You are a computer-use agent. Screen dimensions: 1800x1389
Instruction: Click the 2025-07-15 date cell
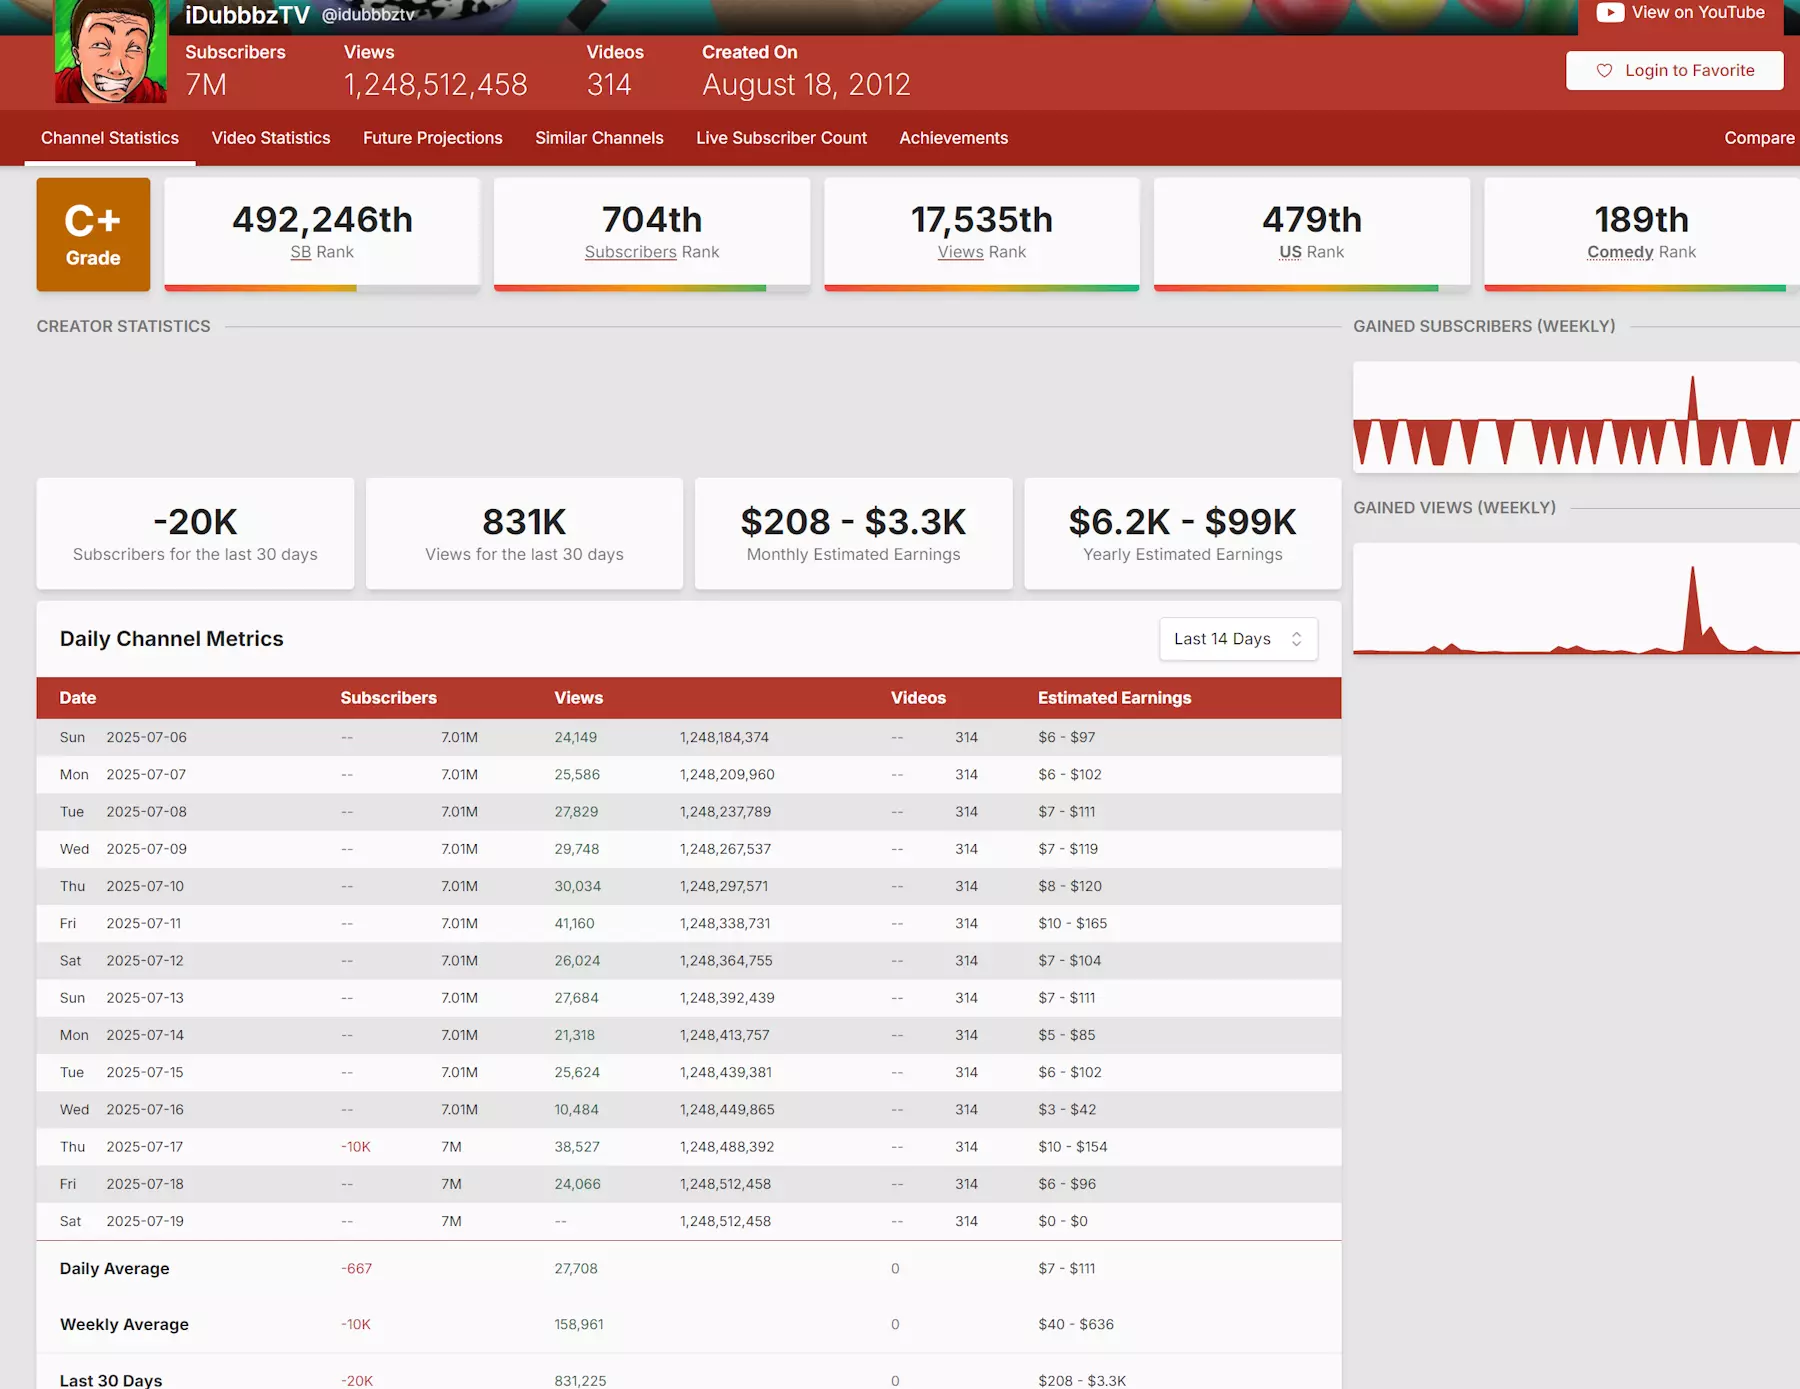[x=145, y=1072]
